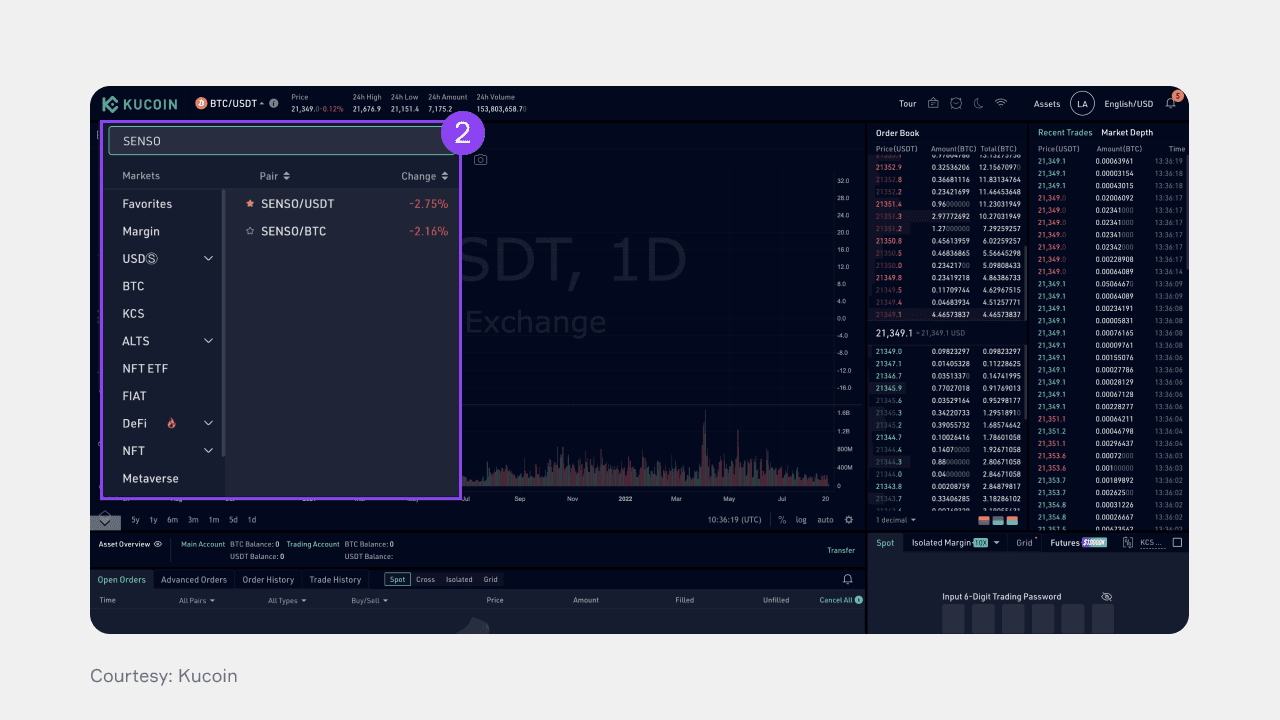This screenshot has height=720, width=1280.
Task: Select the KCS market category
Action: (x=133, y=313)
